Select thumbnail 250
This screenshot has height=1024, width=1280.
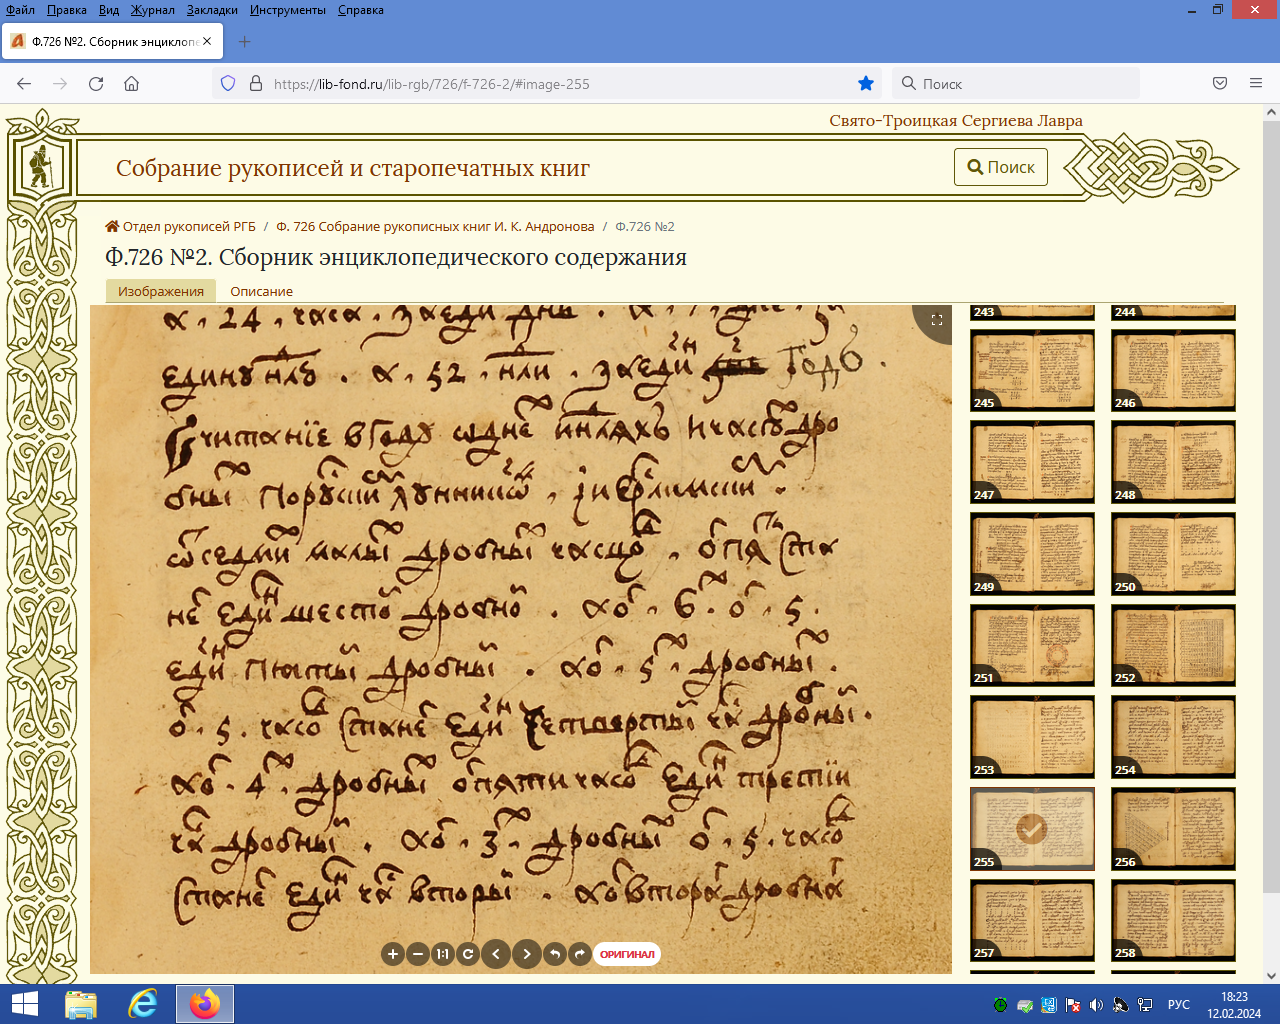point(1173,554)
